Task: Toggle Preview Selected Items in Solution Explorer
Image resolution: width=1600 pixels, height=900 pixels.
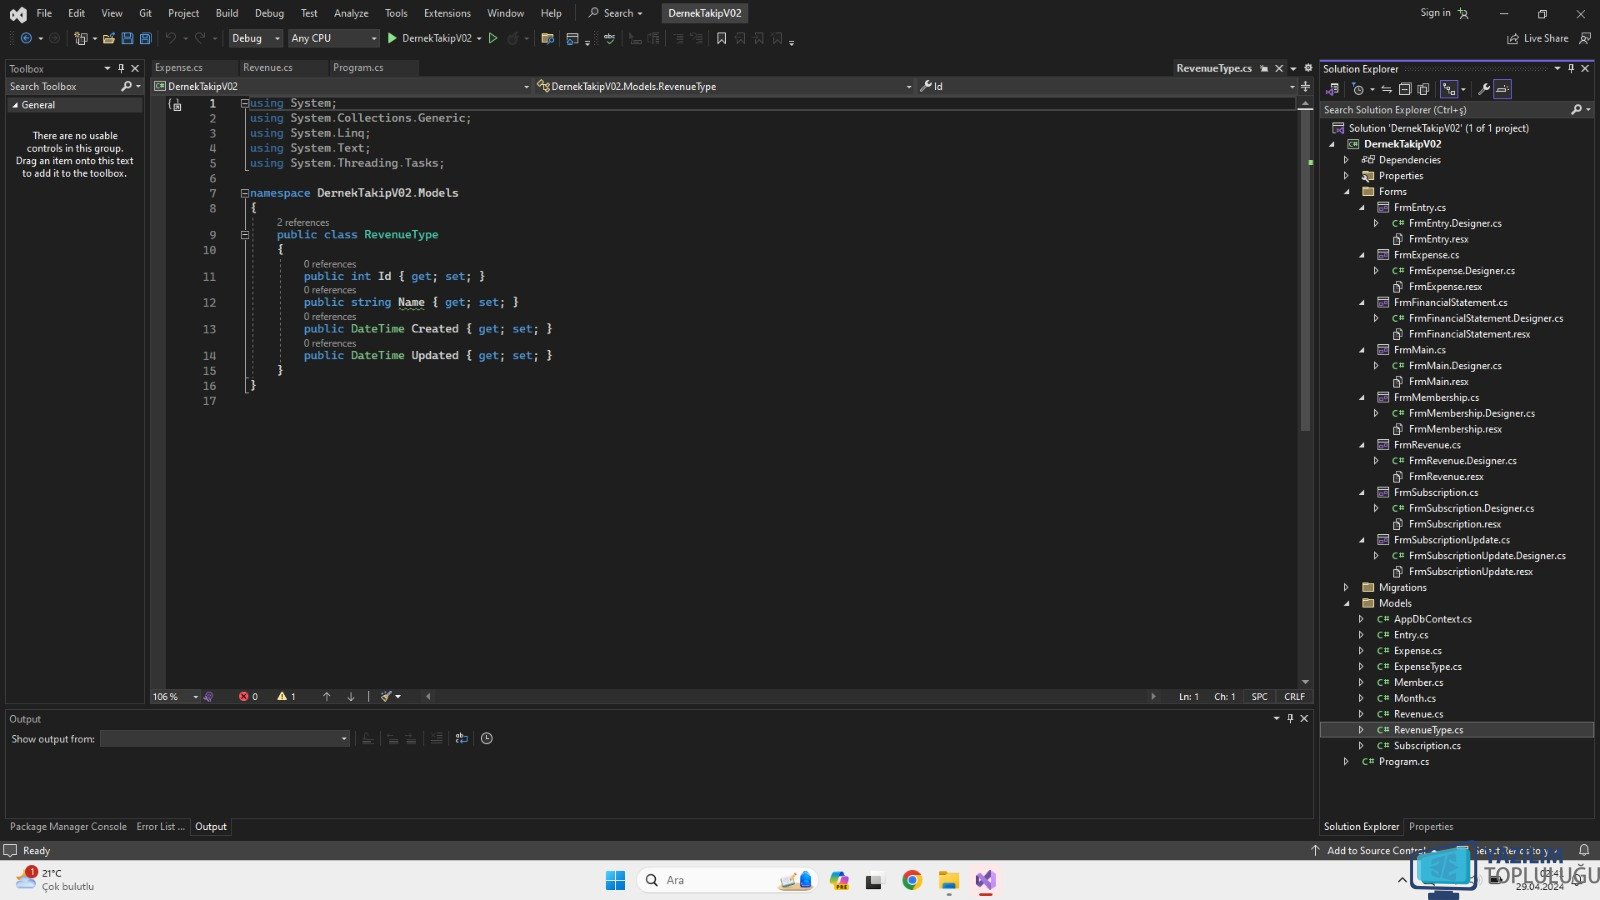Action: 1502,89
